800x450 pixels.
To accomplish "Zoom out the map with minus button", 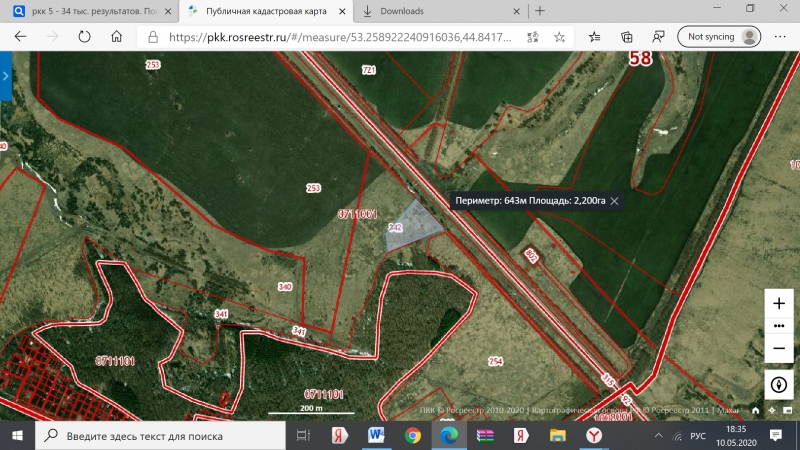I will coord(779,348).
